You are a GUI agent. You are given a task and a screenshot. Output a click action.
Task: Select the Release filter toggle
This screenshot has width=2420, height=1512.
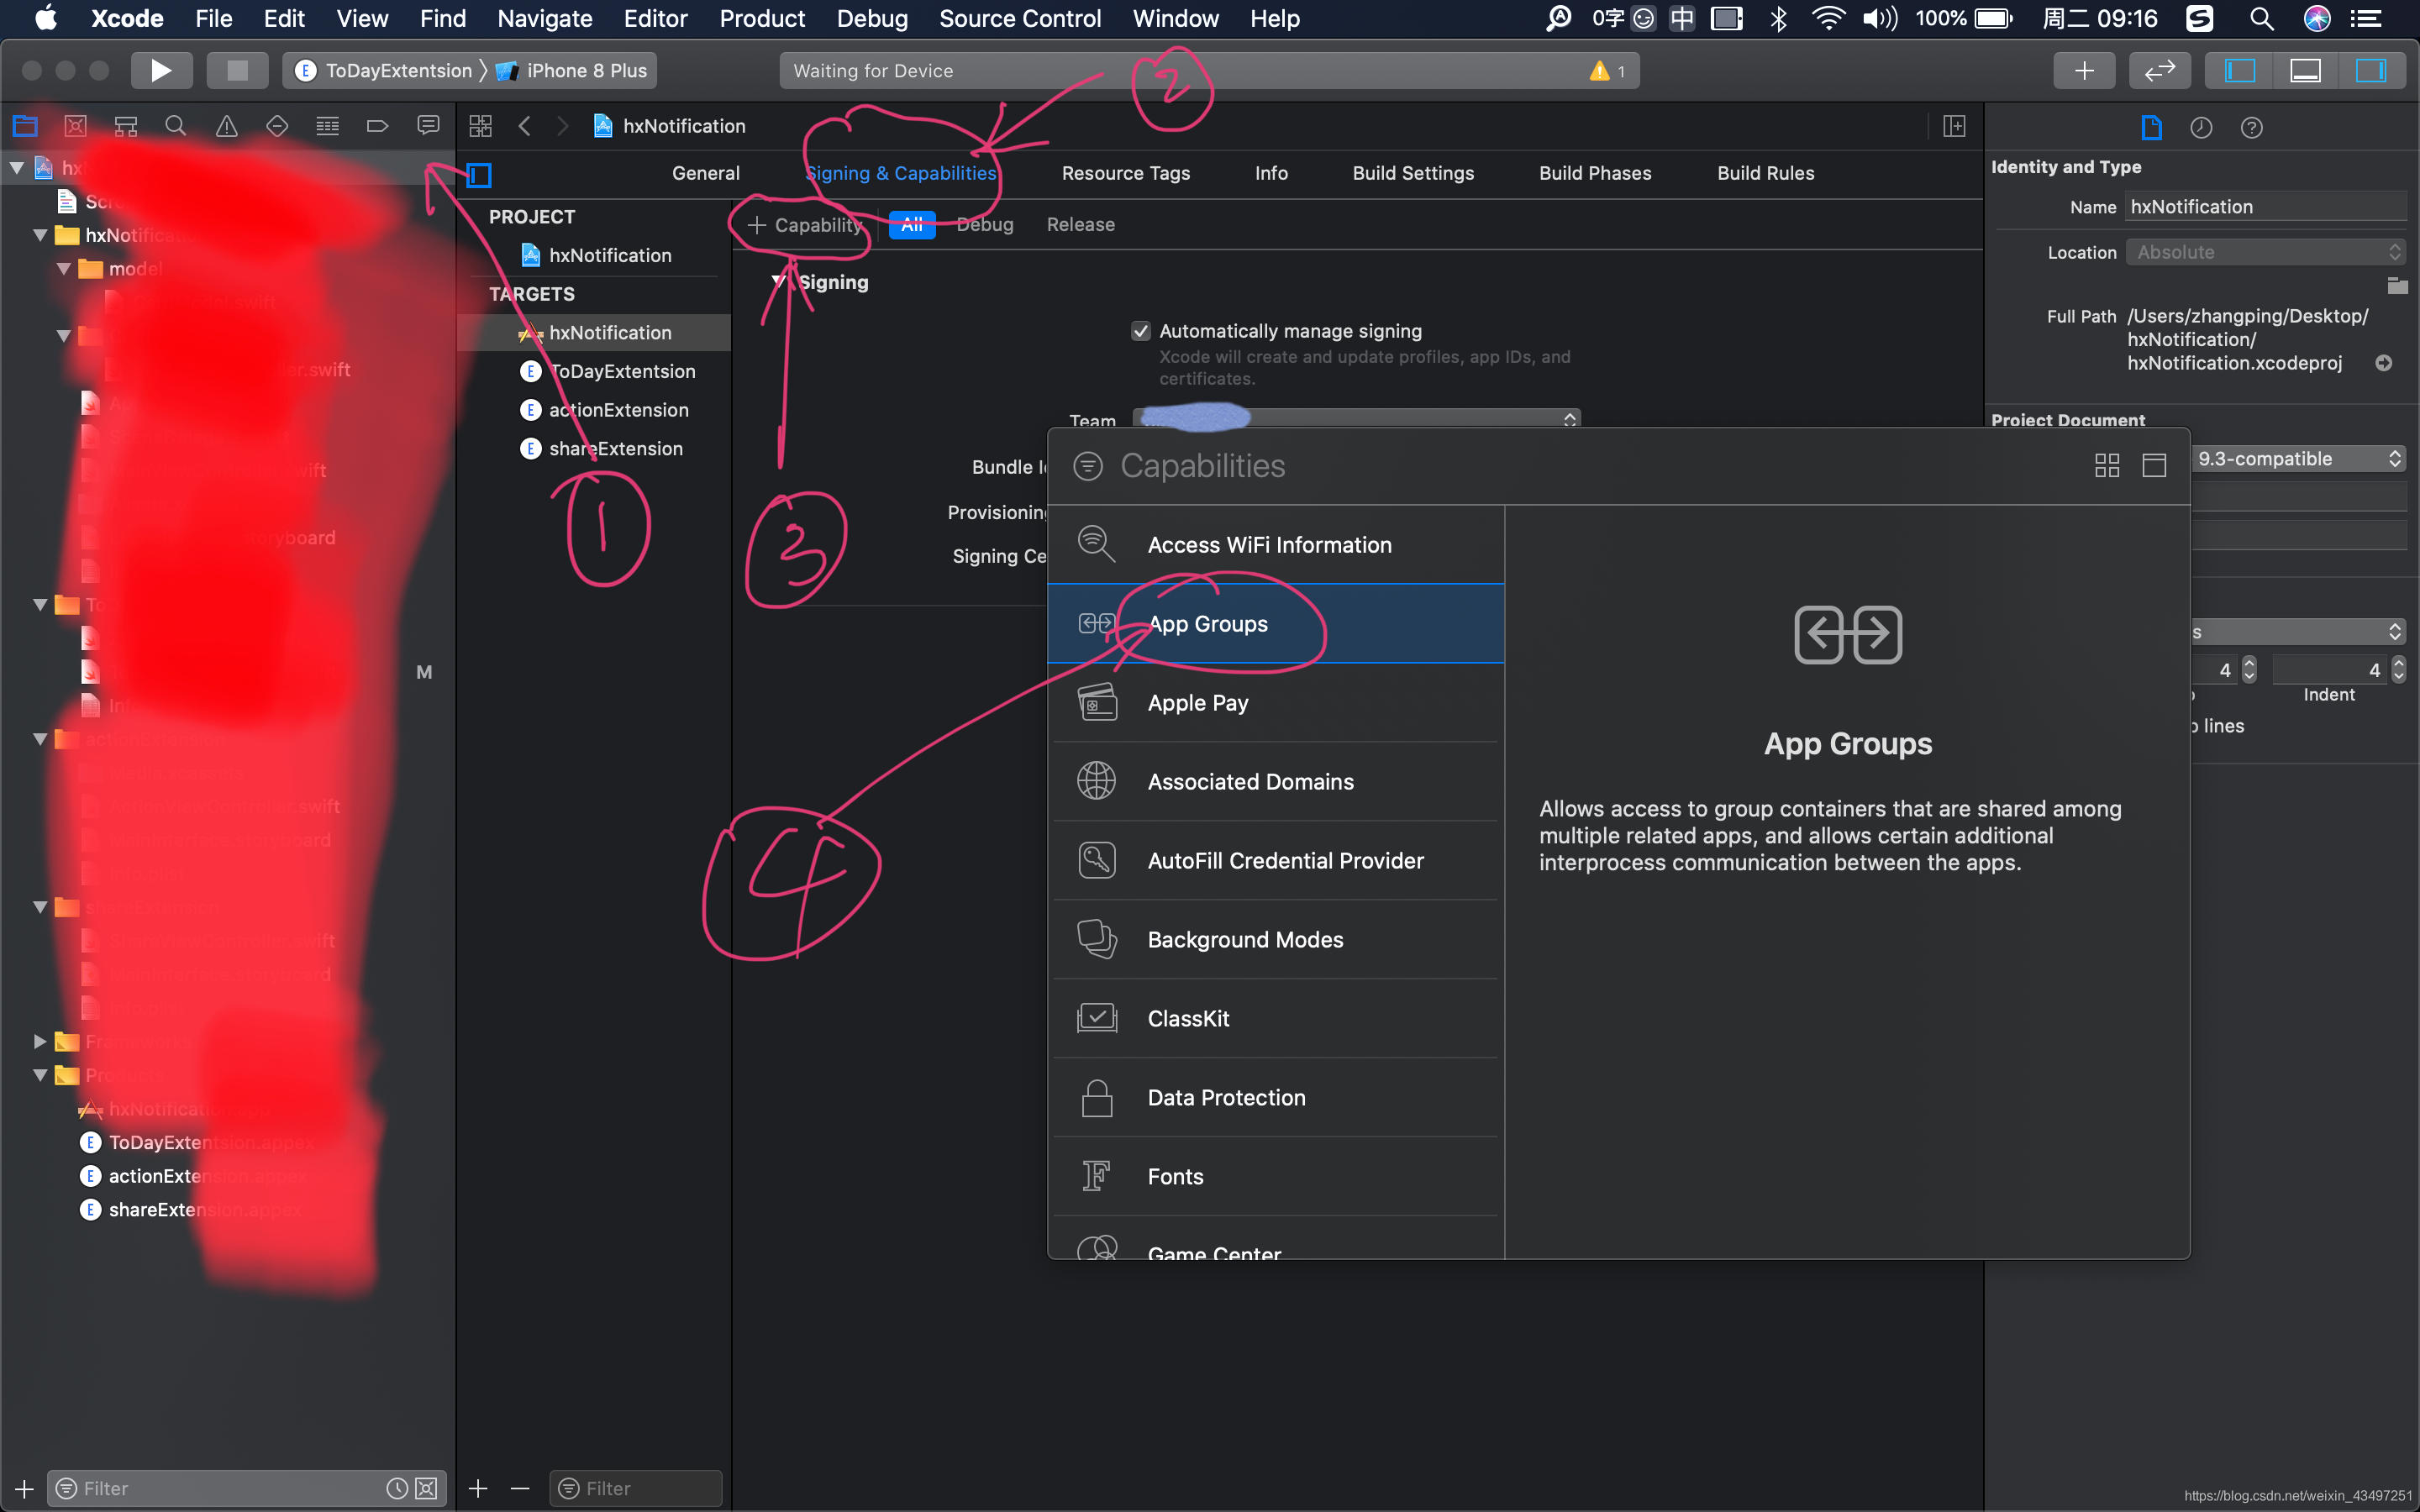tap(1076, 223)
